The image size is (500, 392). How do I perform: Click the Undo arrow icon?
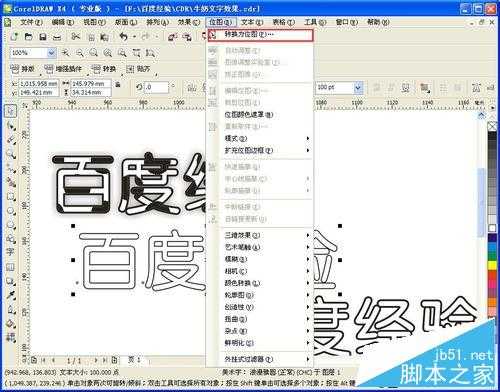(x=124, y=36)
